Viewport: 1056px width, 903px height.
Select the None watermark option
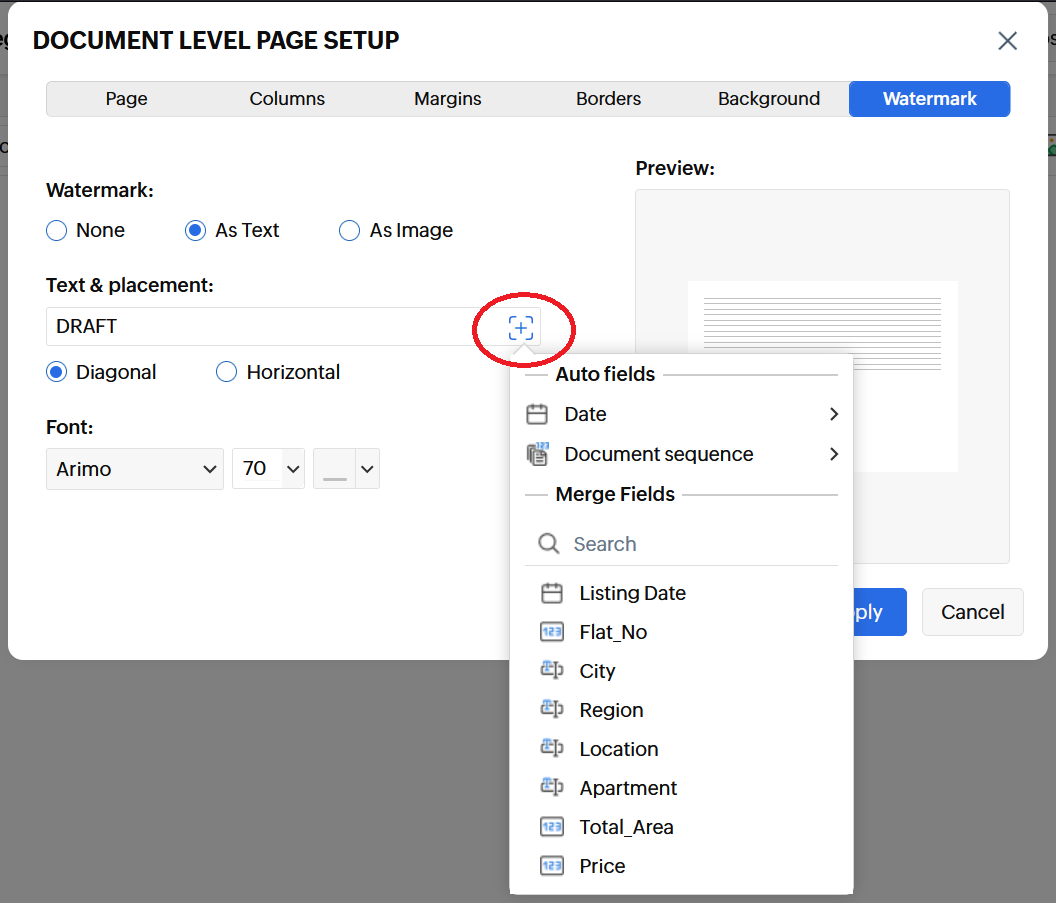tap(58, 231)
